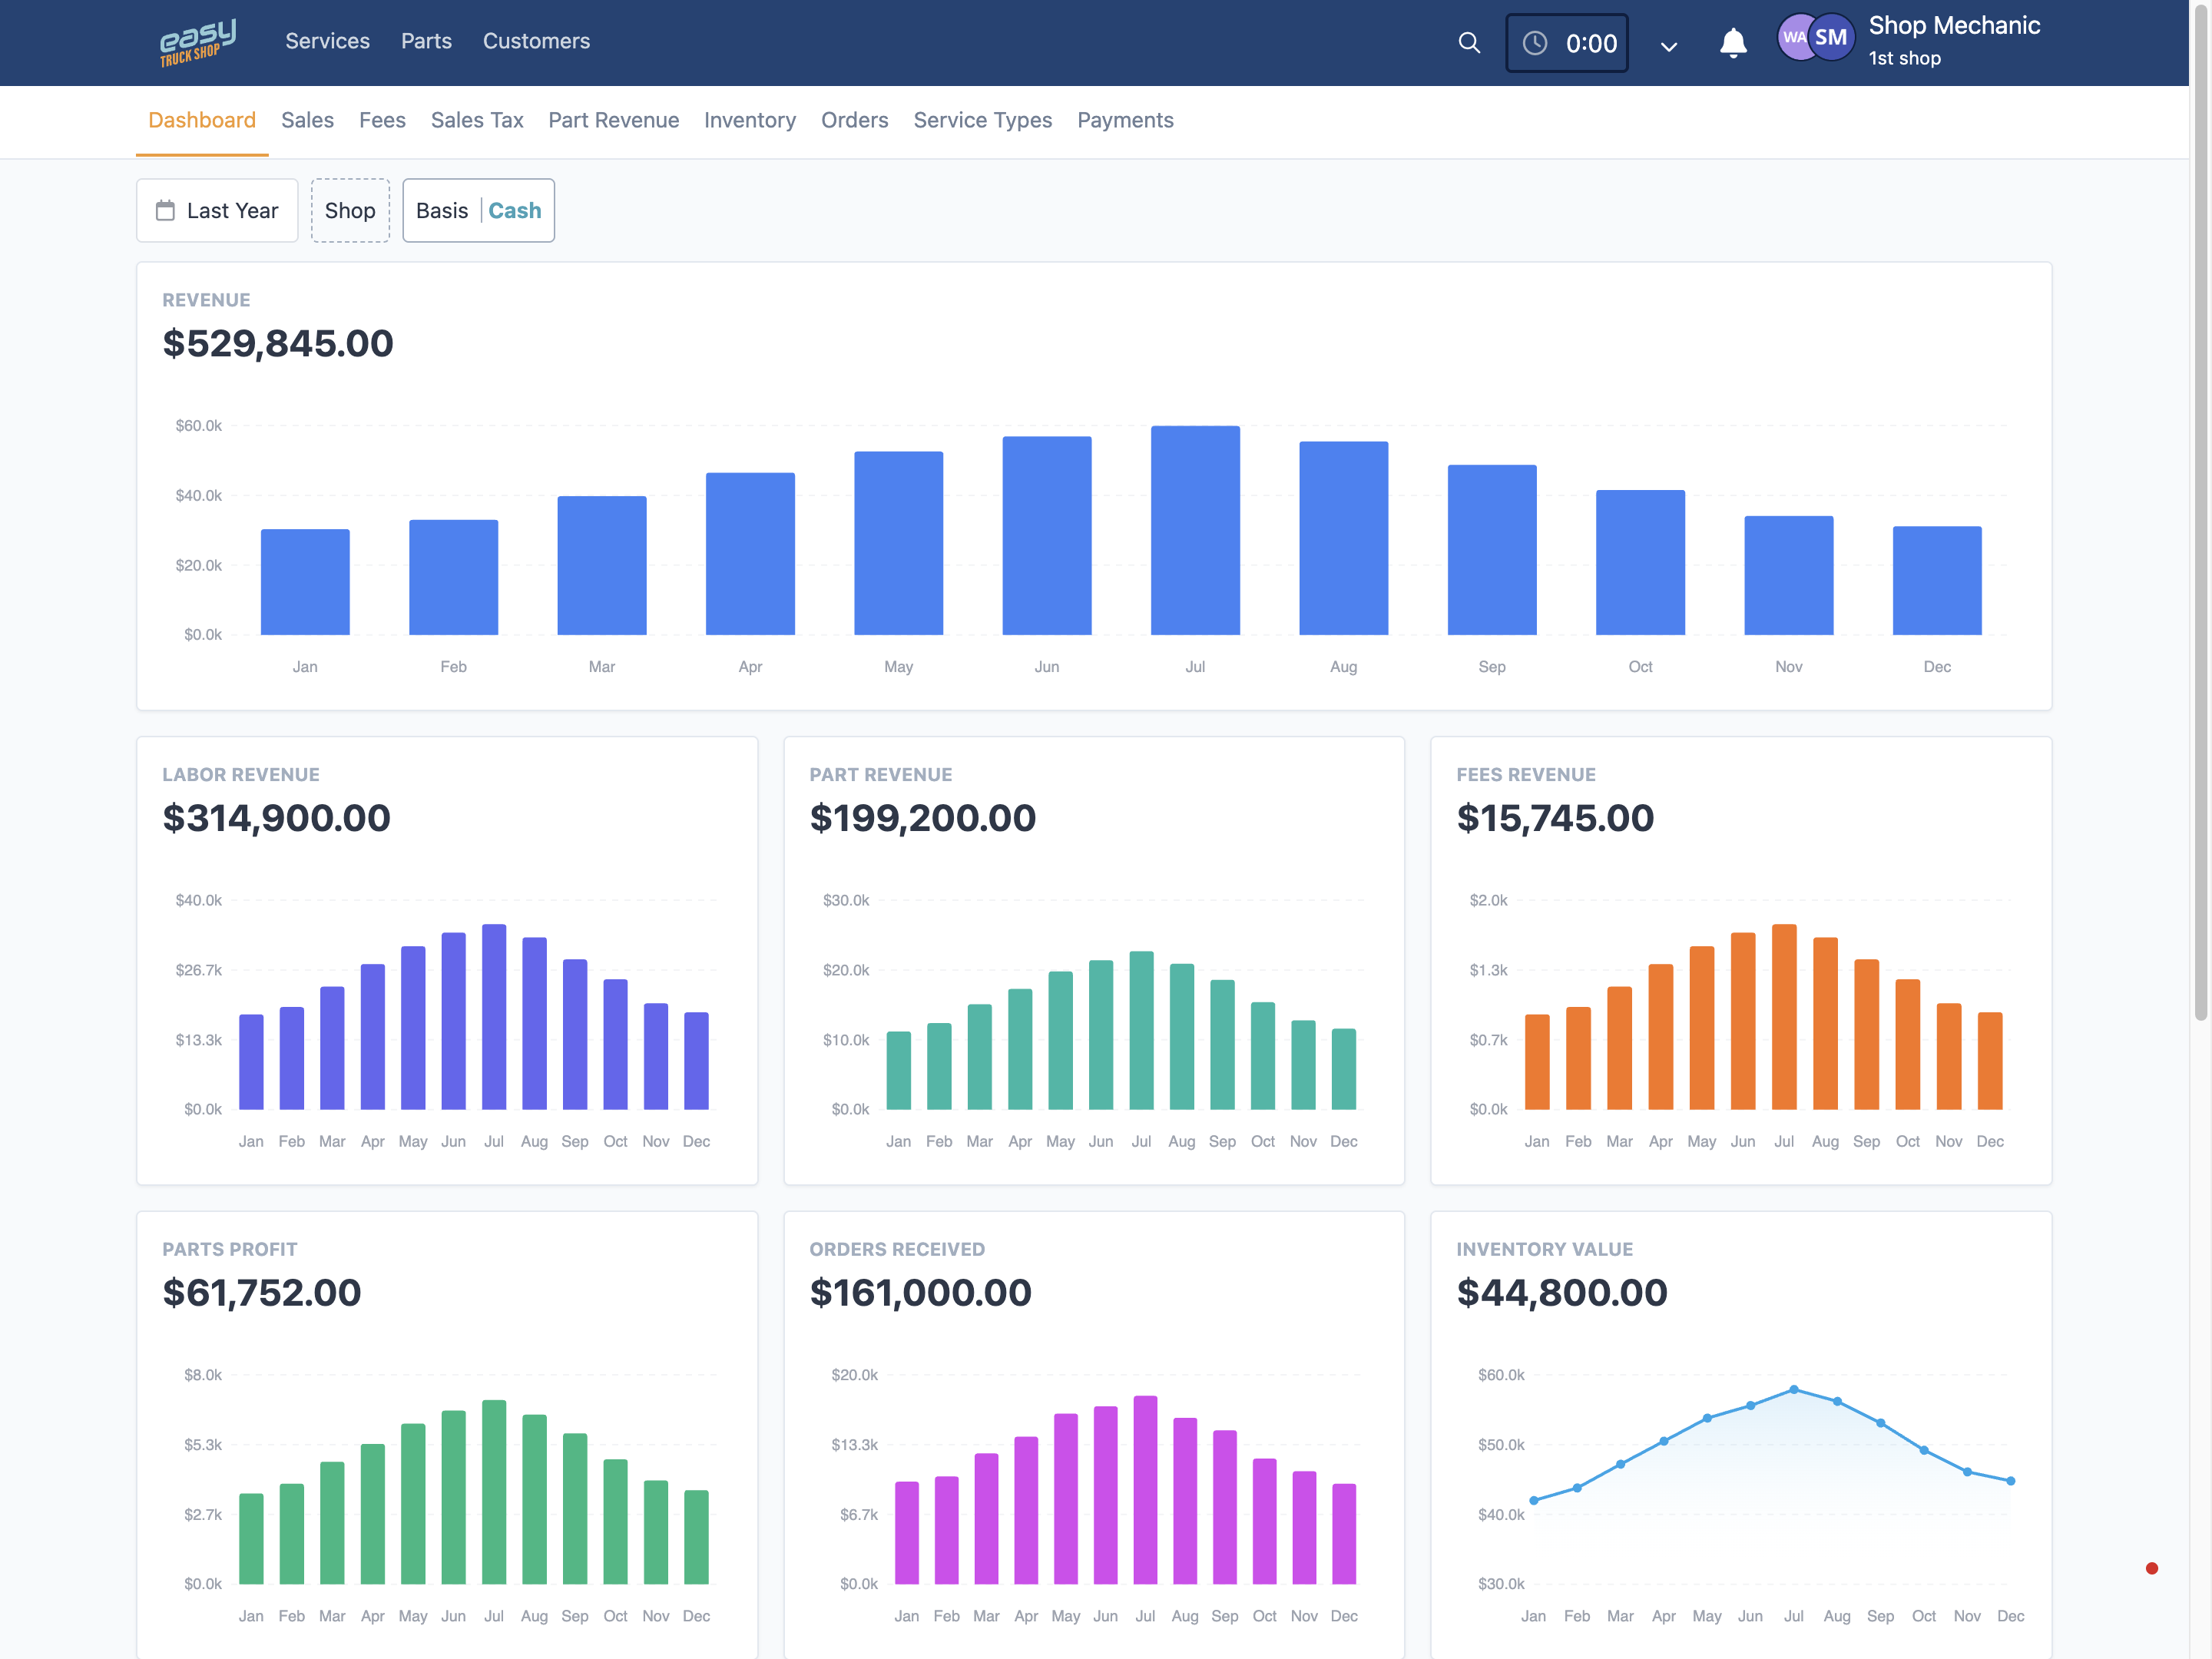Switch to the Orders tab
2212x1659 pixels.
point(854,120)
